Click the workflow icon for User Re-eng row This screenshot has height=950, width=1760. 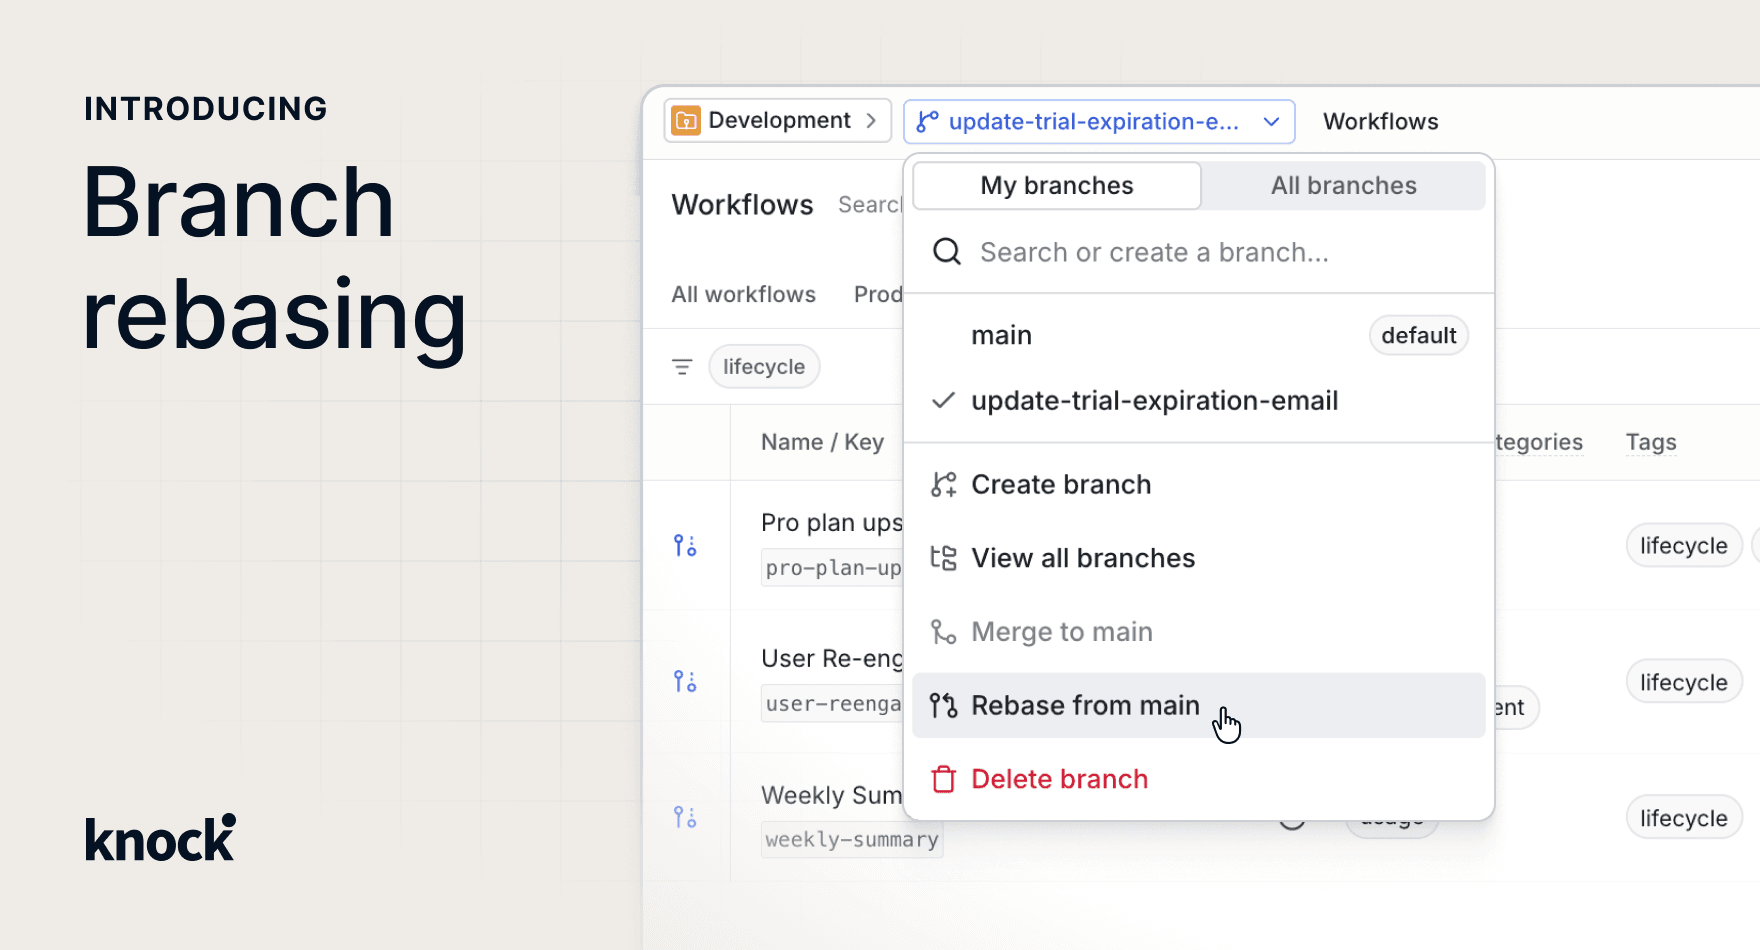[685, 682]
